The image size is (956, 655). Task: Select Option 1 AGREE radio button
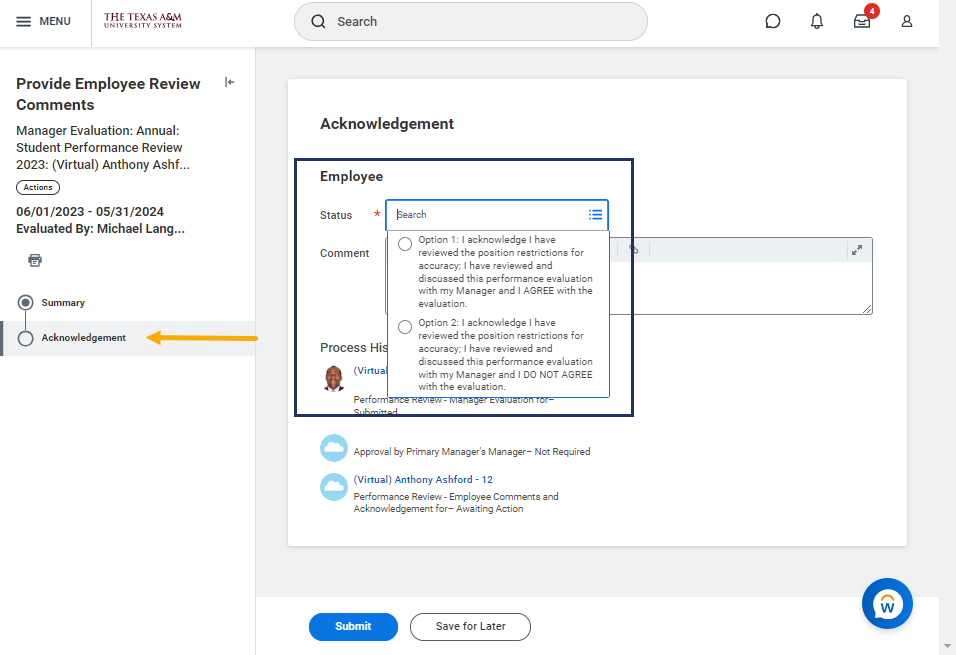(x=405, y=244)
